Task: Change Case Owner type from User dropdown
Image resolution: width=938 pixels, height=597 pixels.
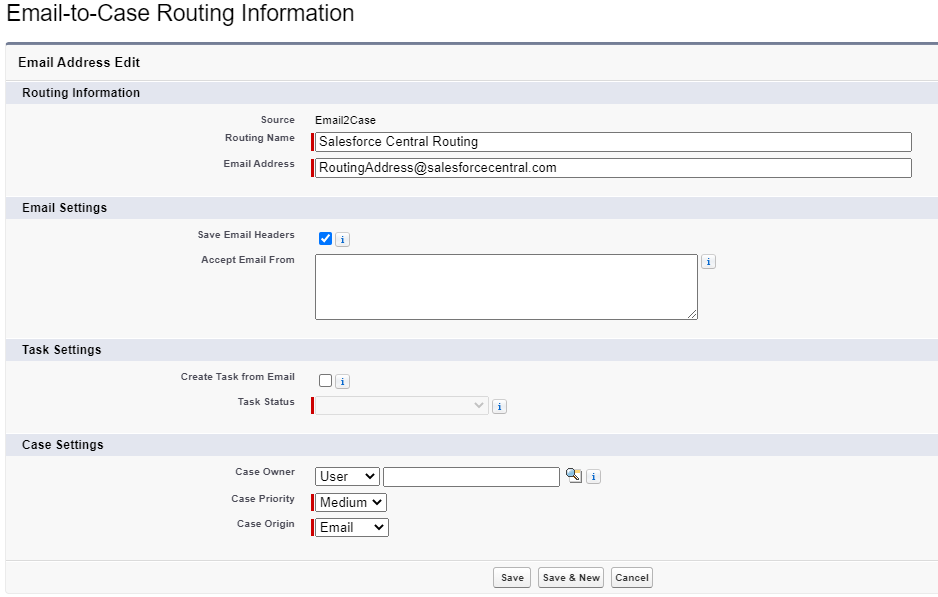Action: pyautogui.click(x=346, y=476)
